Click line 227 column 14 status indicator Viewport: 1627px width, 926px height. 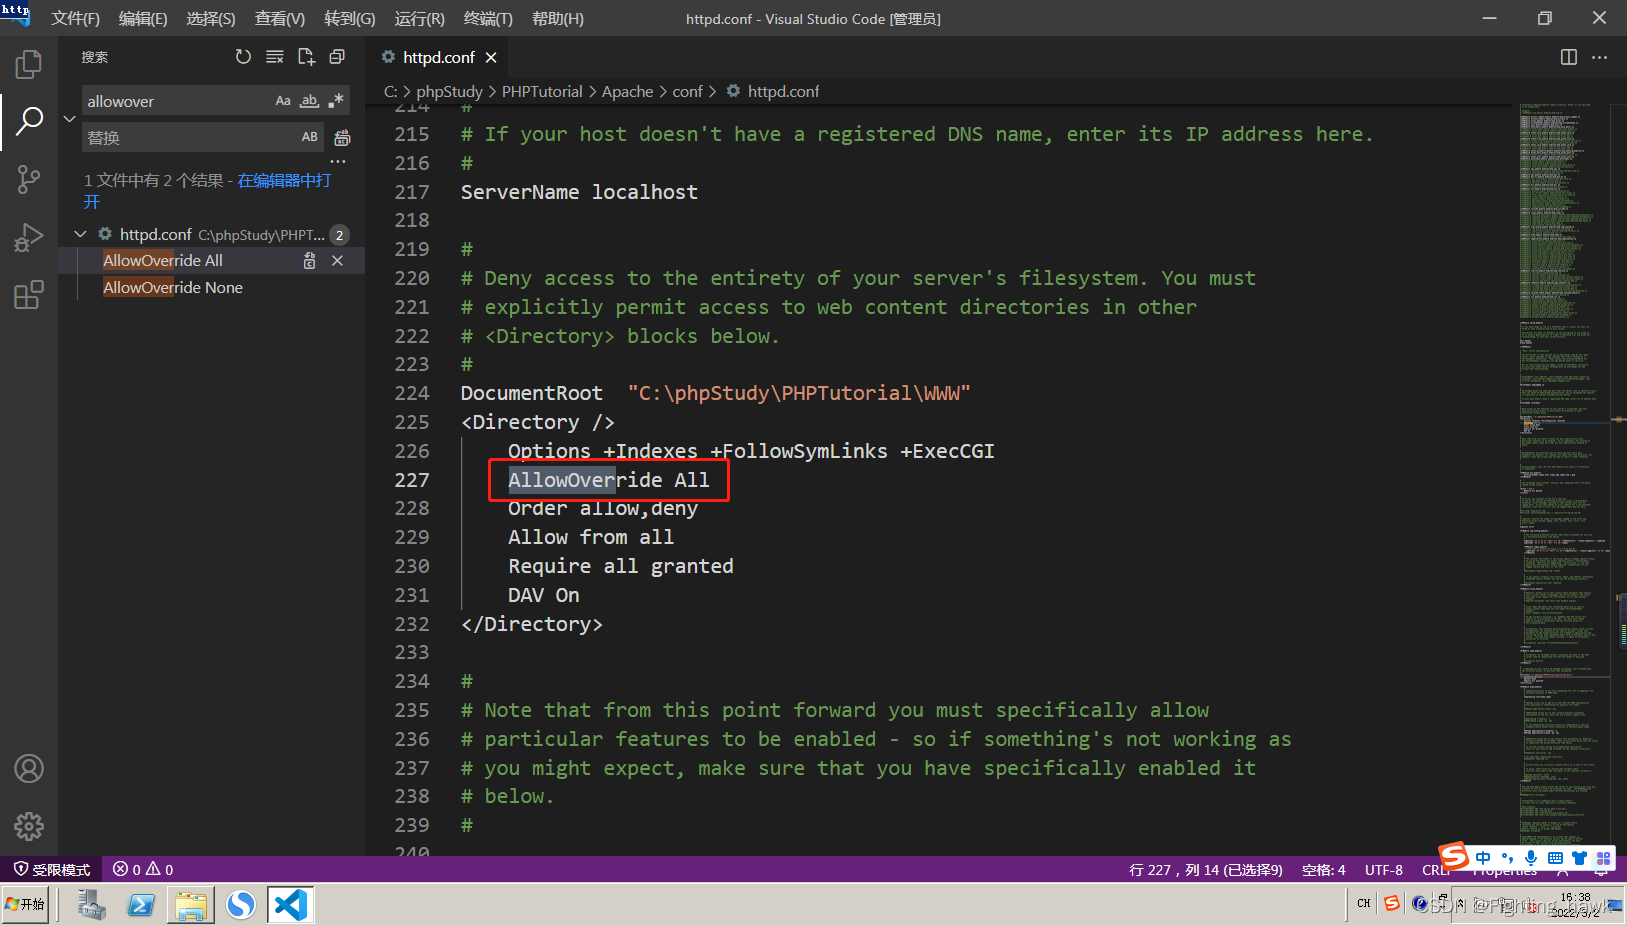[1205, 870]
